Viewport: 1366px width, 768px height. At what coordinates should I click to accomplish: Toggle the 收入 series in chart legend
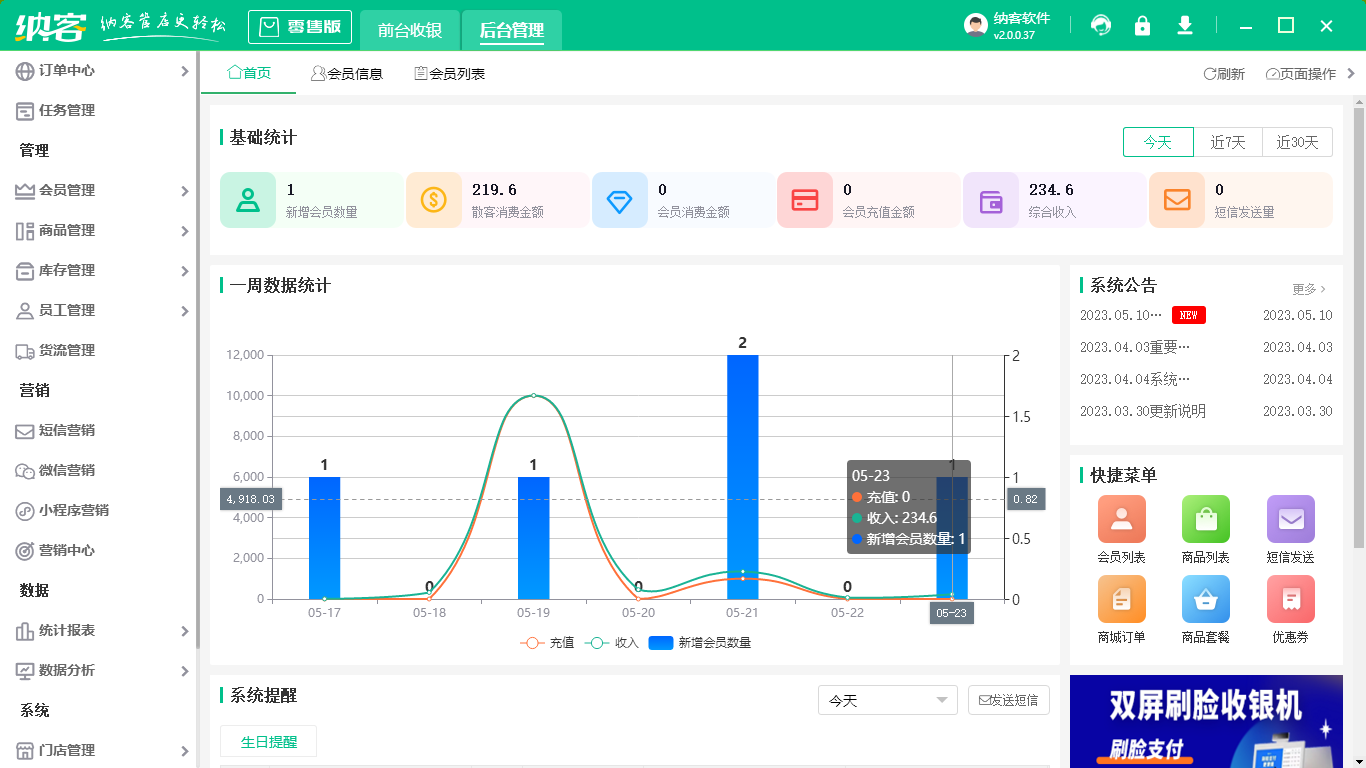coord(612,643)
